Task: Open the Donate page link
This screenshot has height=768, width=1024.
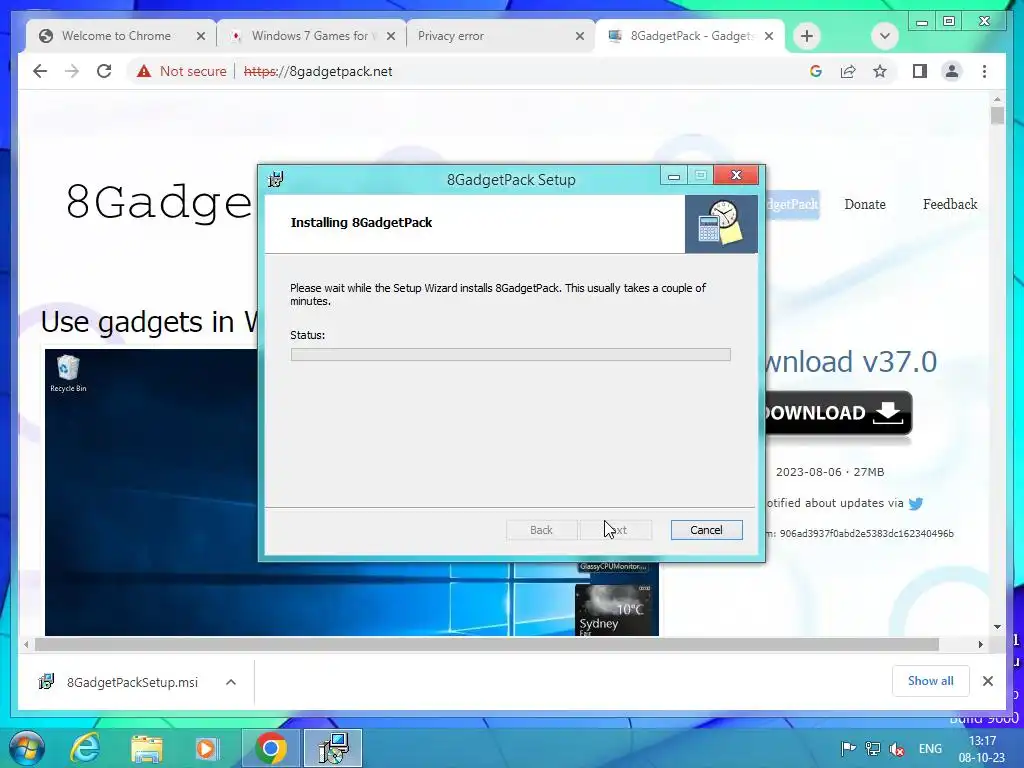Action: (865, 204)
